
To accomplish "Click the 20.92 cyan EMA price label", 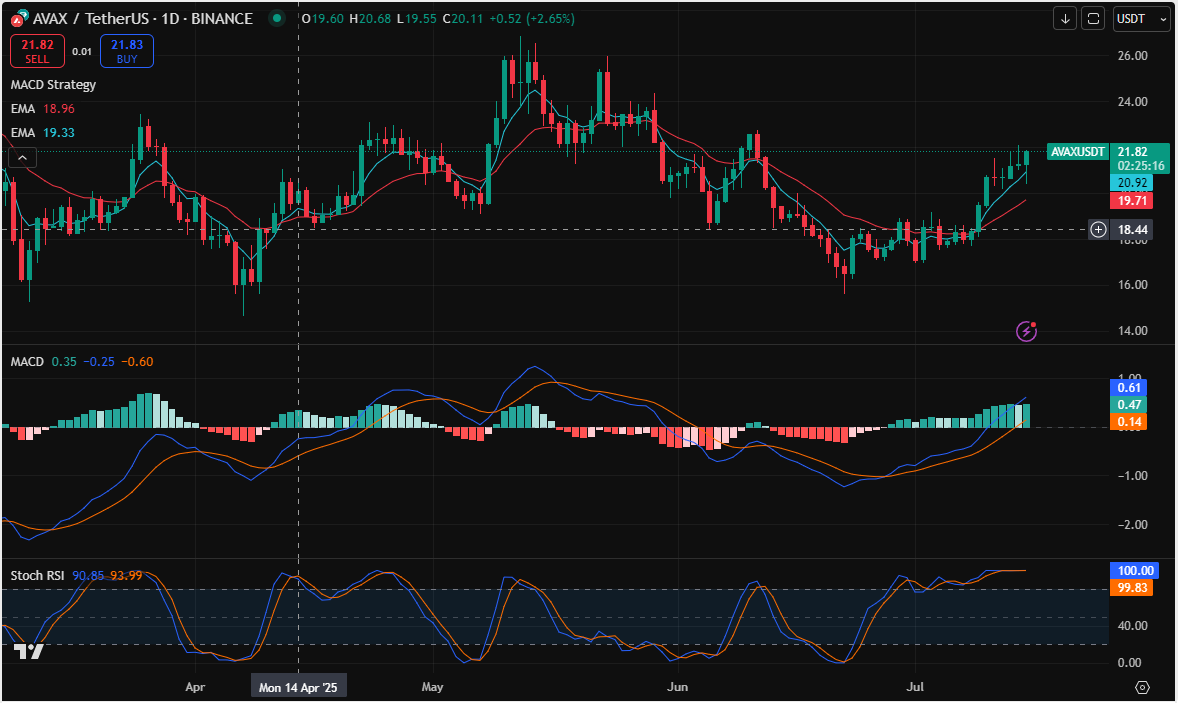I will pos(1131,183).
